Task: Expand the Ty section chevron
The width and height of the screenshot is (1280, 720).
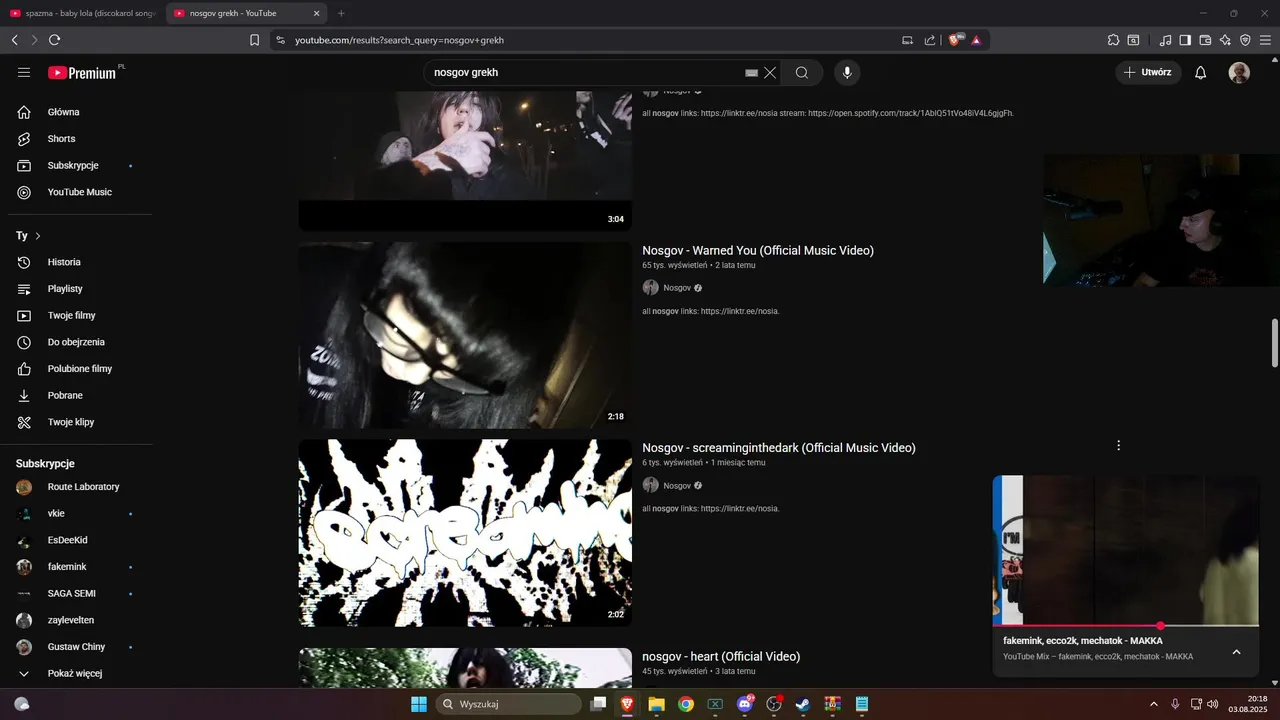Action: point(38,236)
